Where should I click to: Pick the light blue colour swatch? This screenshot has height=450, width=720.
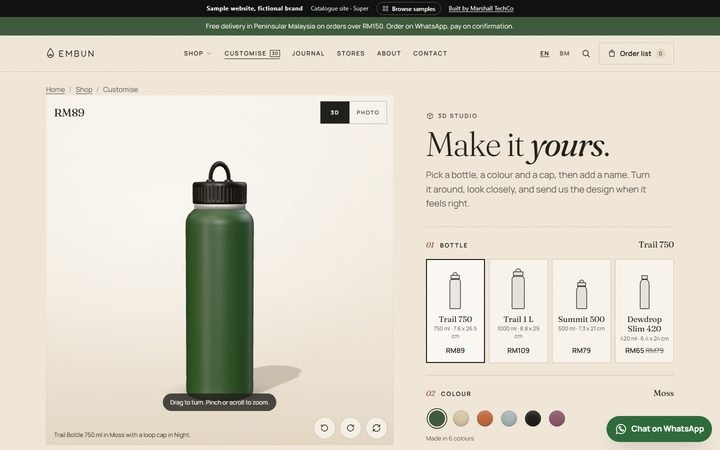509,418
